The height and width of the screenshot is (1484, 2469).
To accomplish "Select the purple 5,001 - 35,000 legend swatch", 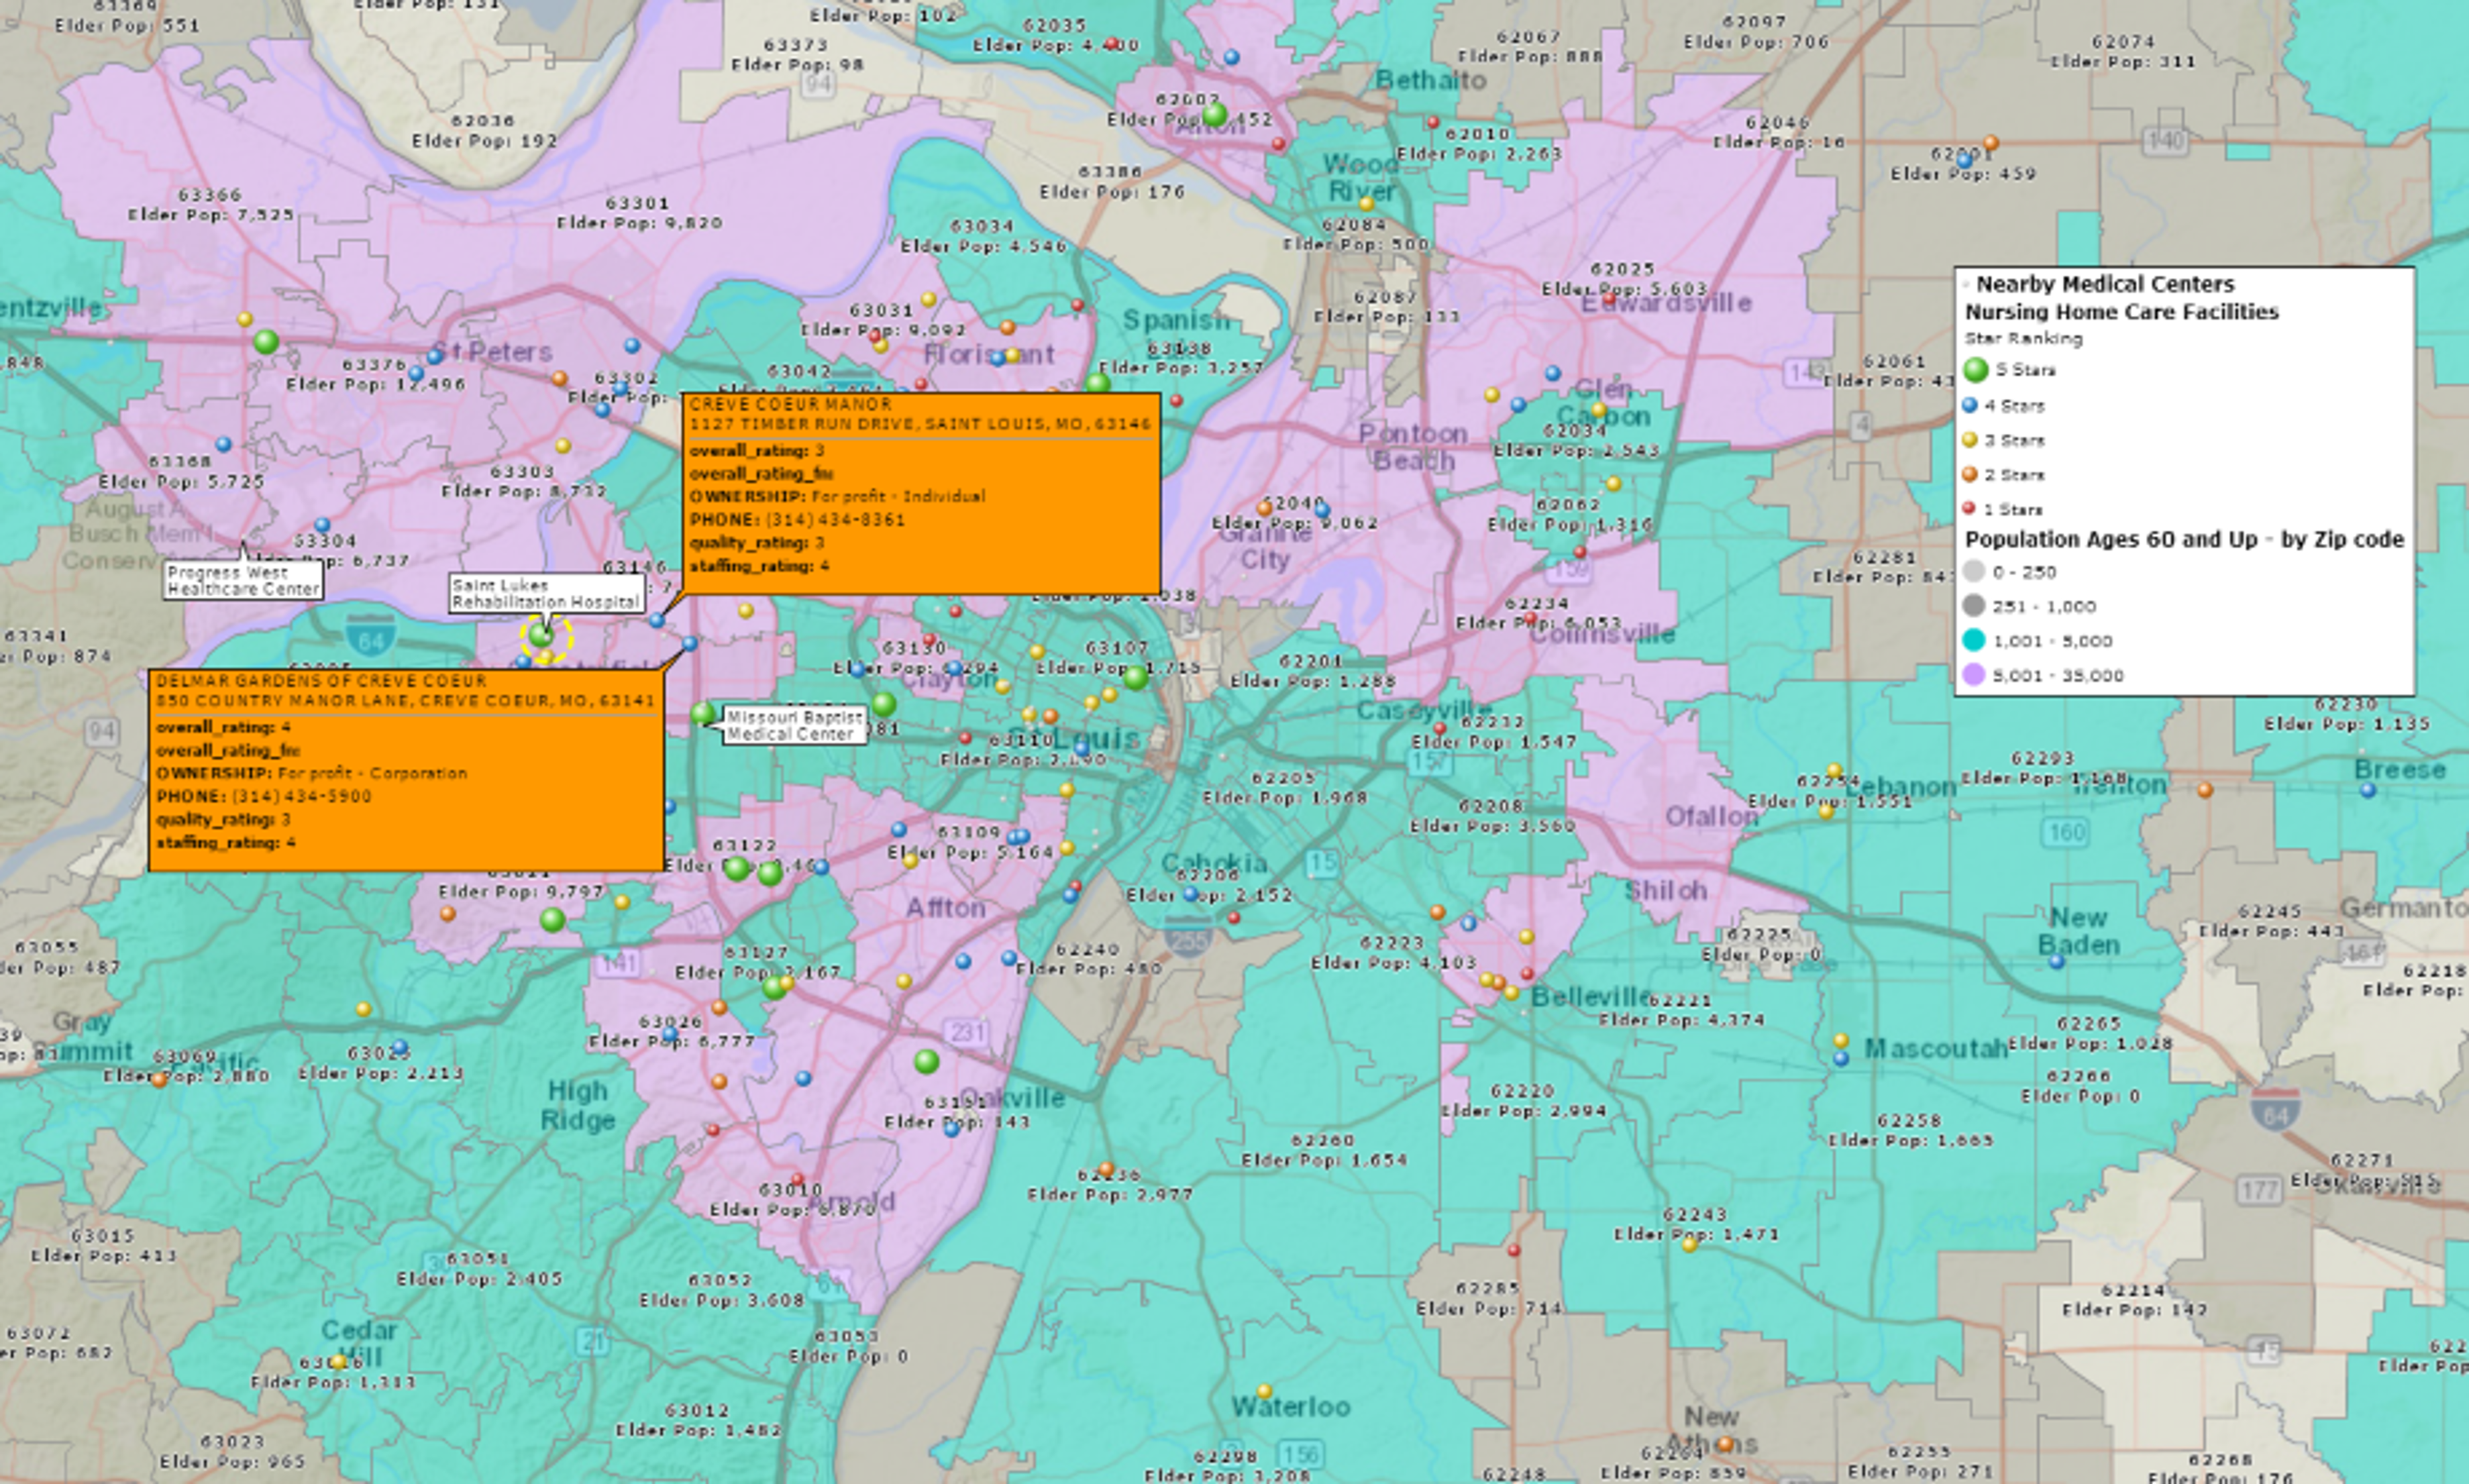I will [1975, 675].
